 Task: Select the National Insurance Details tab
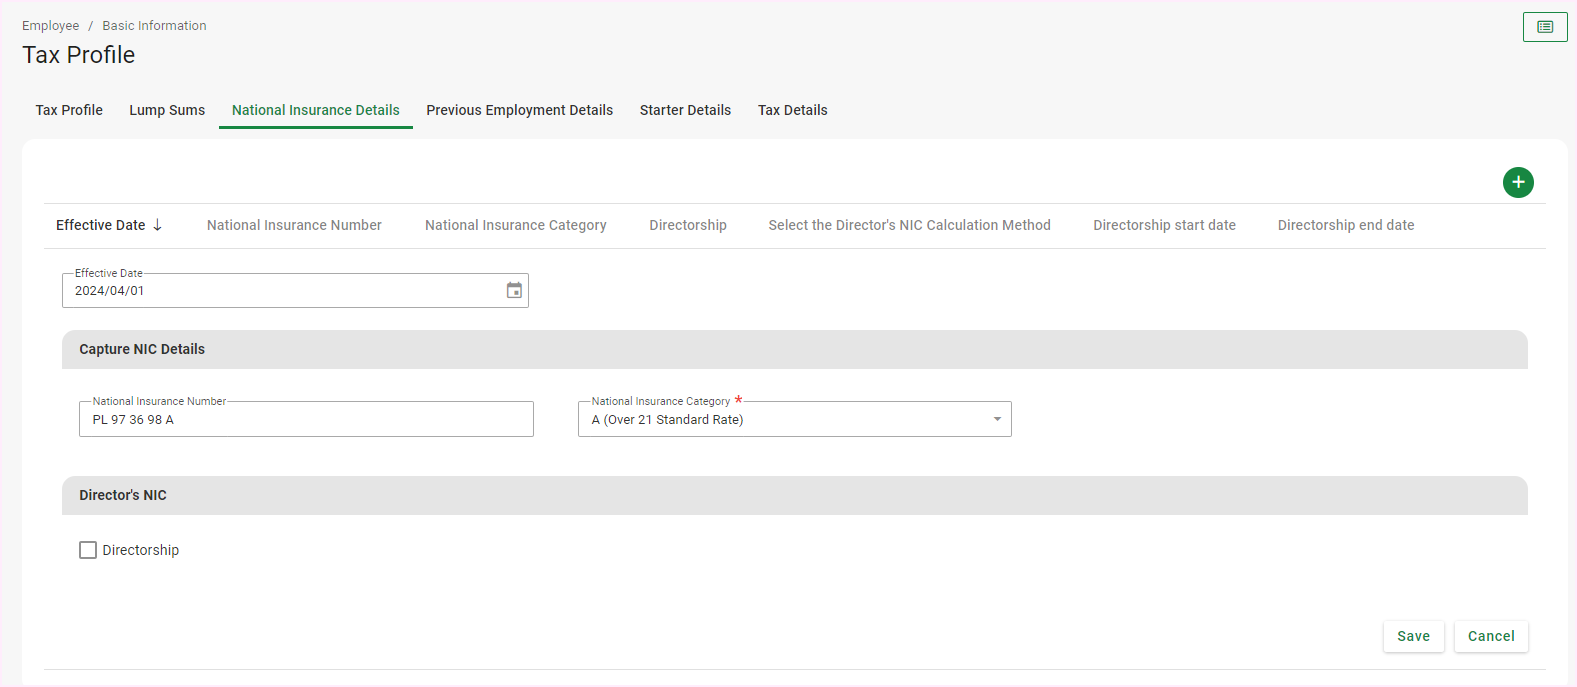(x=315, y=110)
